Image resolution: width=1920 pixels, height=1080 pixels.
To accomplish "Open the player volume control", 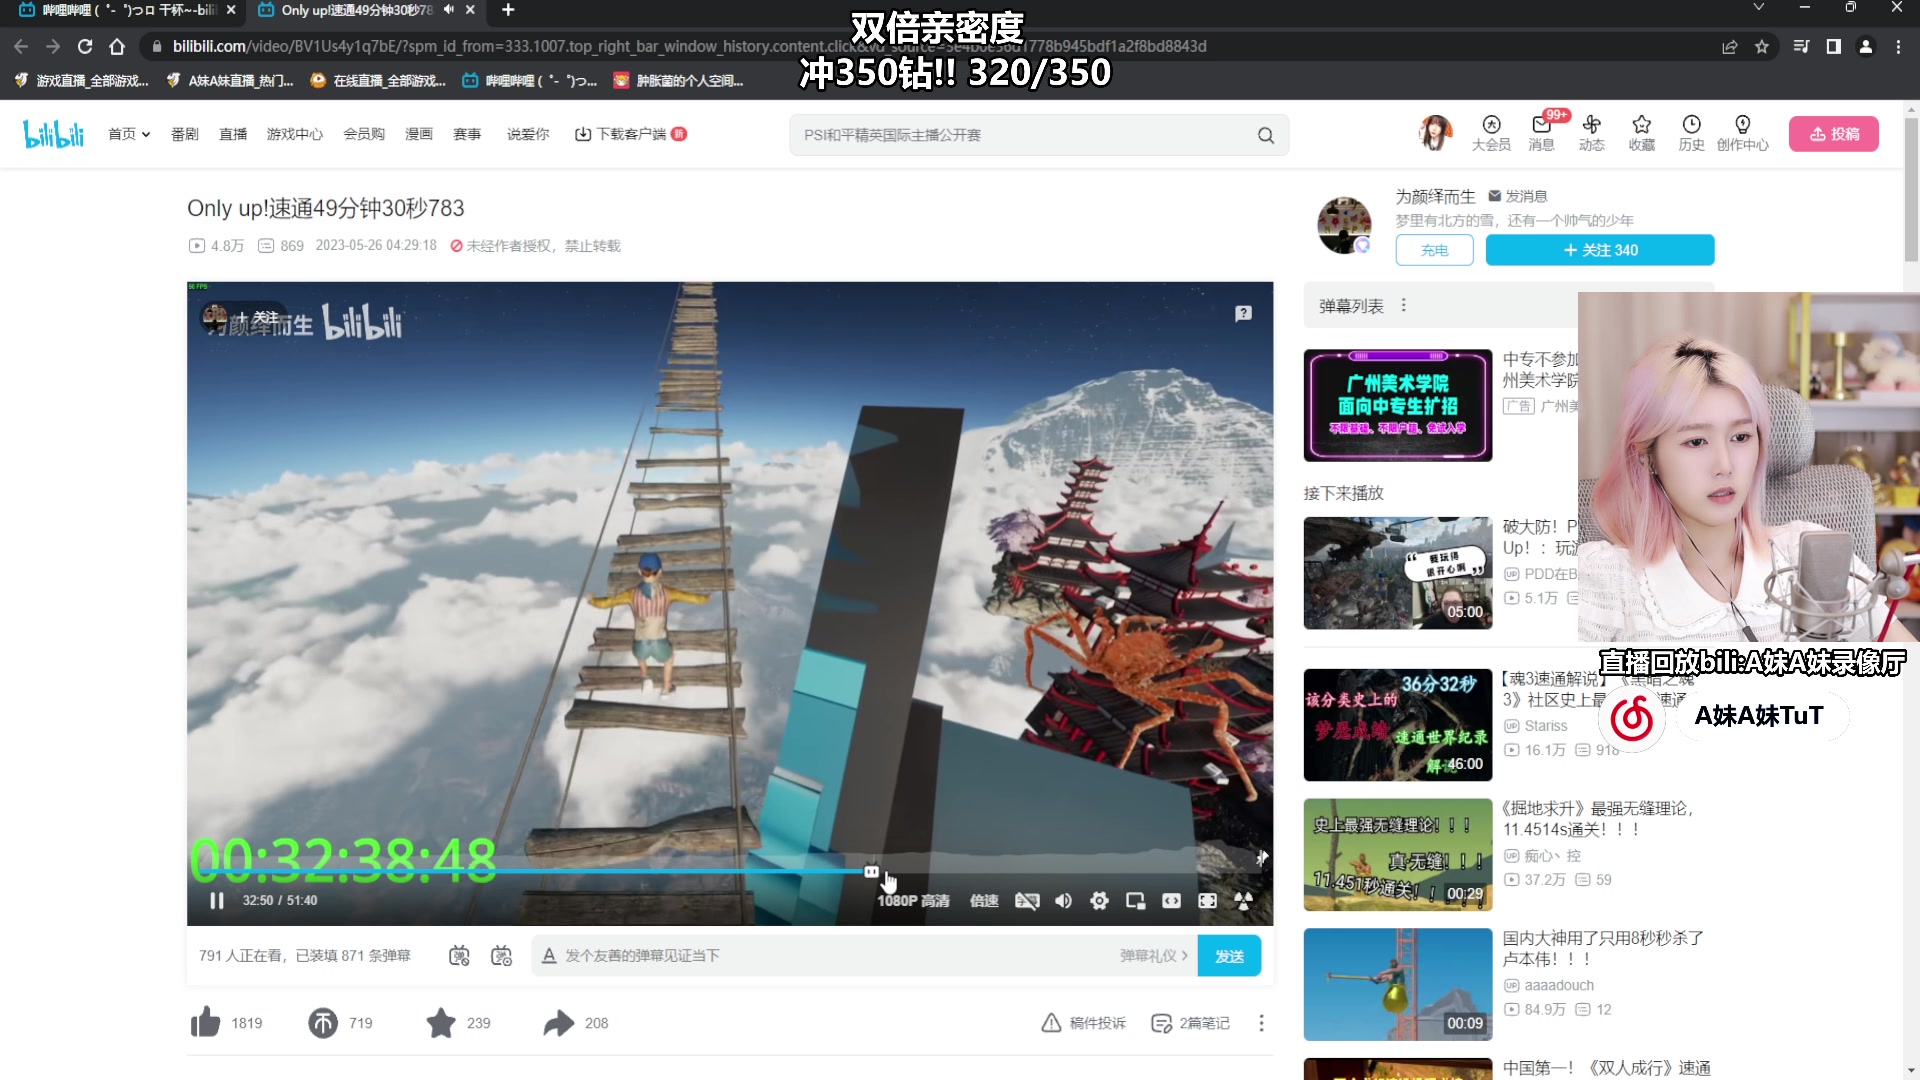I will (1063, 901).
